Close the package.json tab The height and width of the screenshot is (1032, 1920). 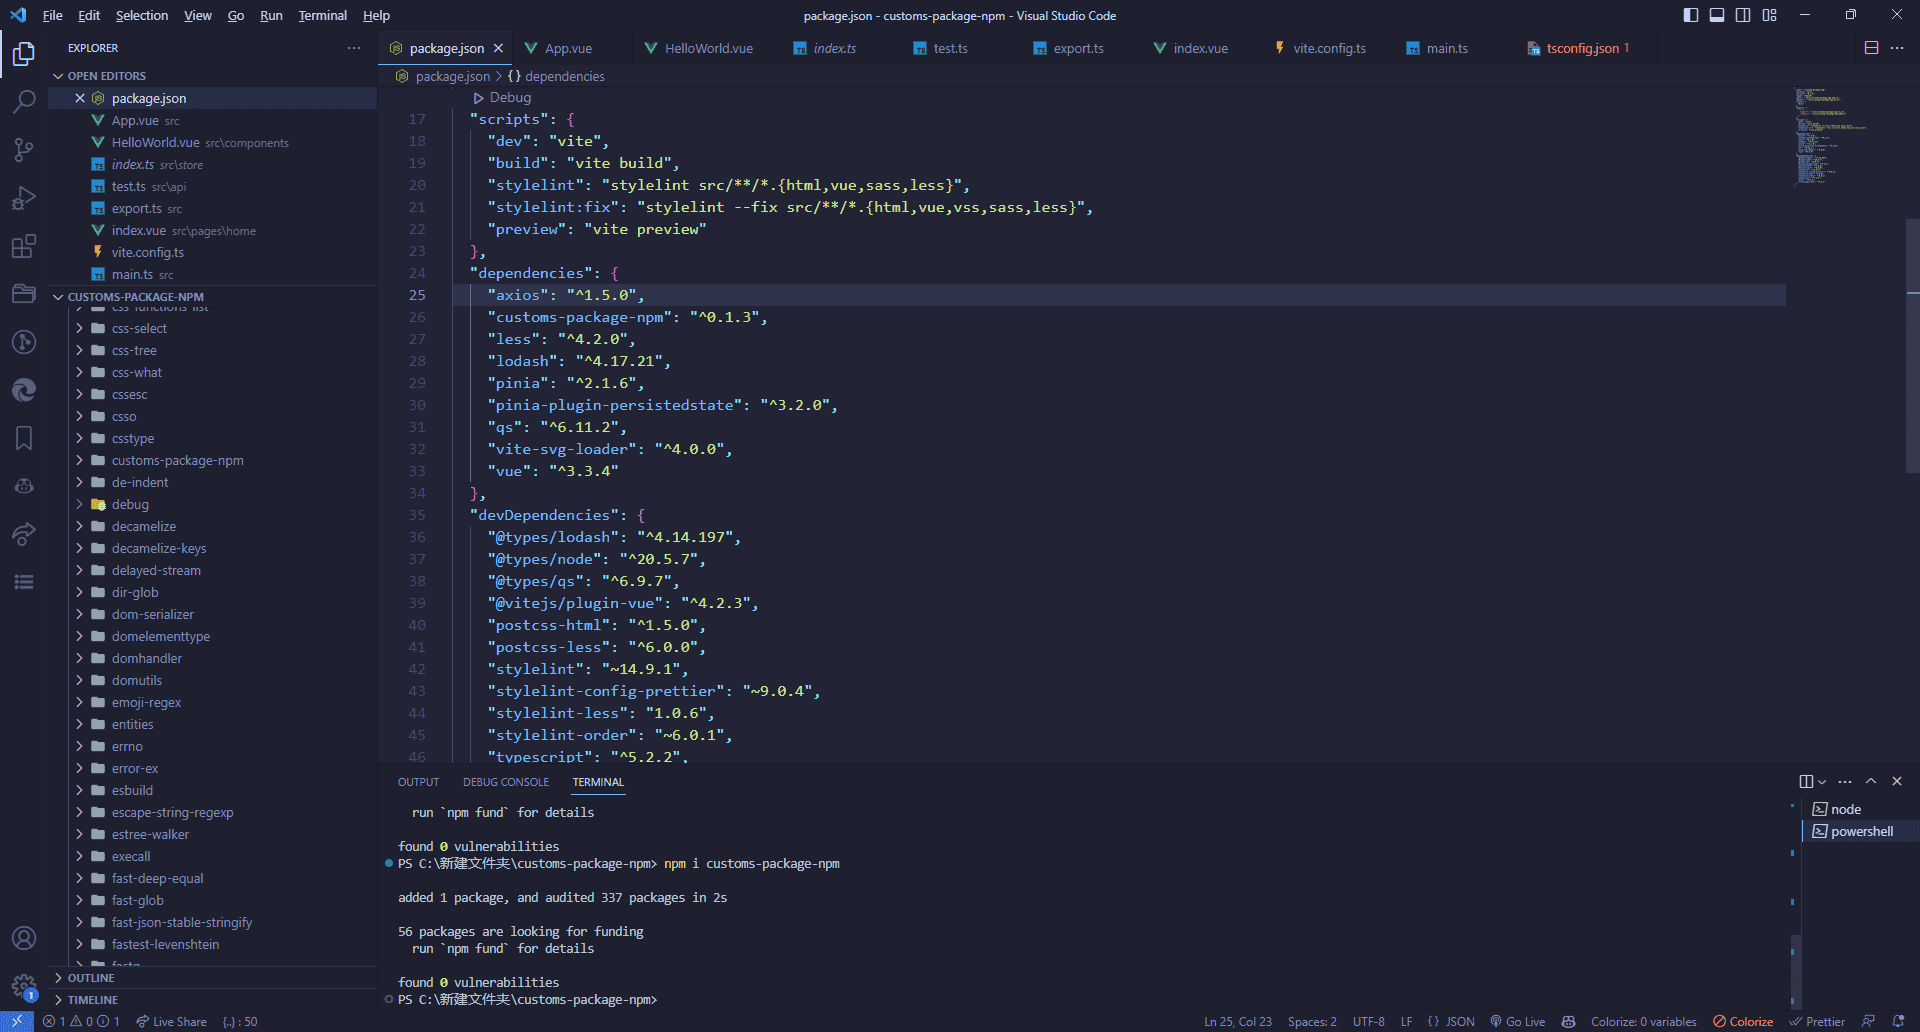coord(498,48)
